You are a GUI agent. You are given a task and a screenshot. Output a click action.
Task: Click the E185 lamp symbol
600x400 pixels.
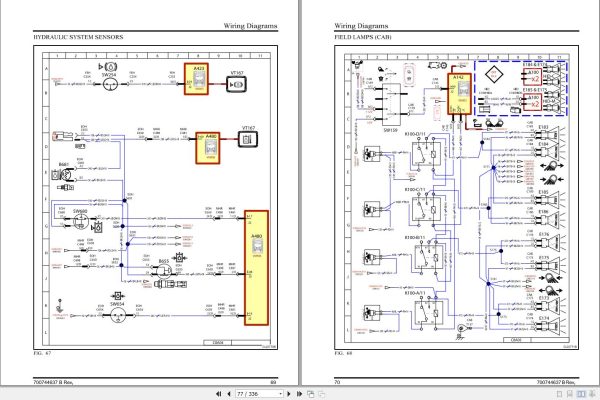coord(548,199)
